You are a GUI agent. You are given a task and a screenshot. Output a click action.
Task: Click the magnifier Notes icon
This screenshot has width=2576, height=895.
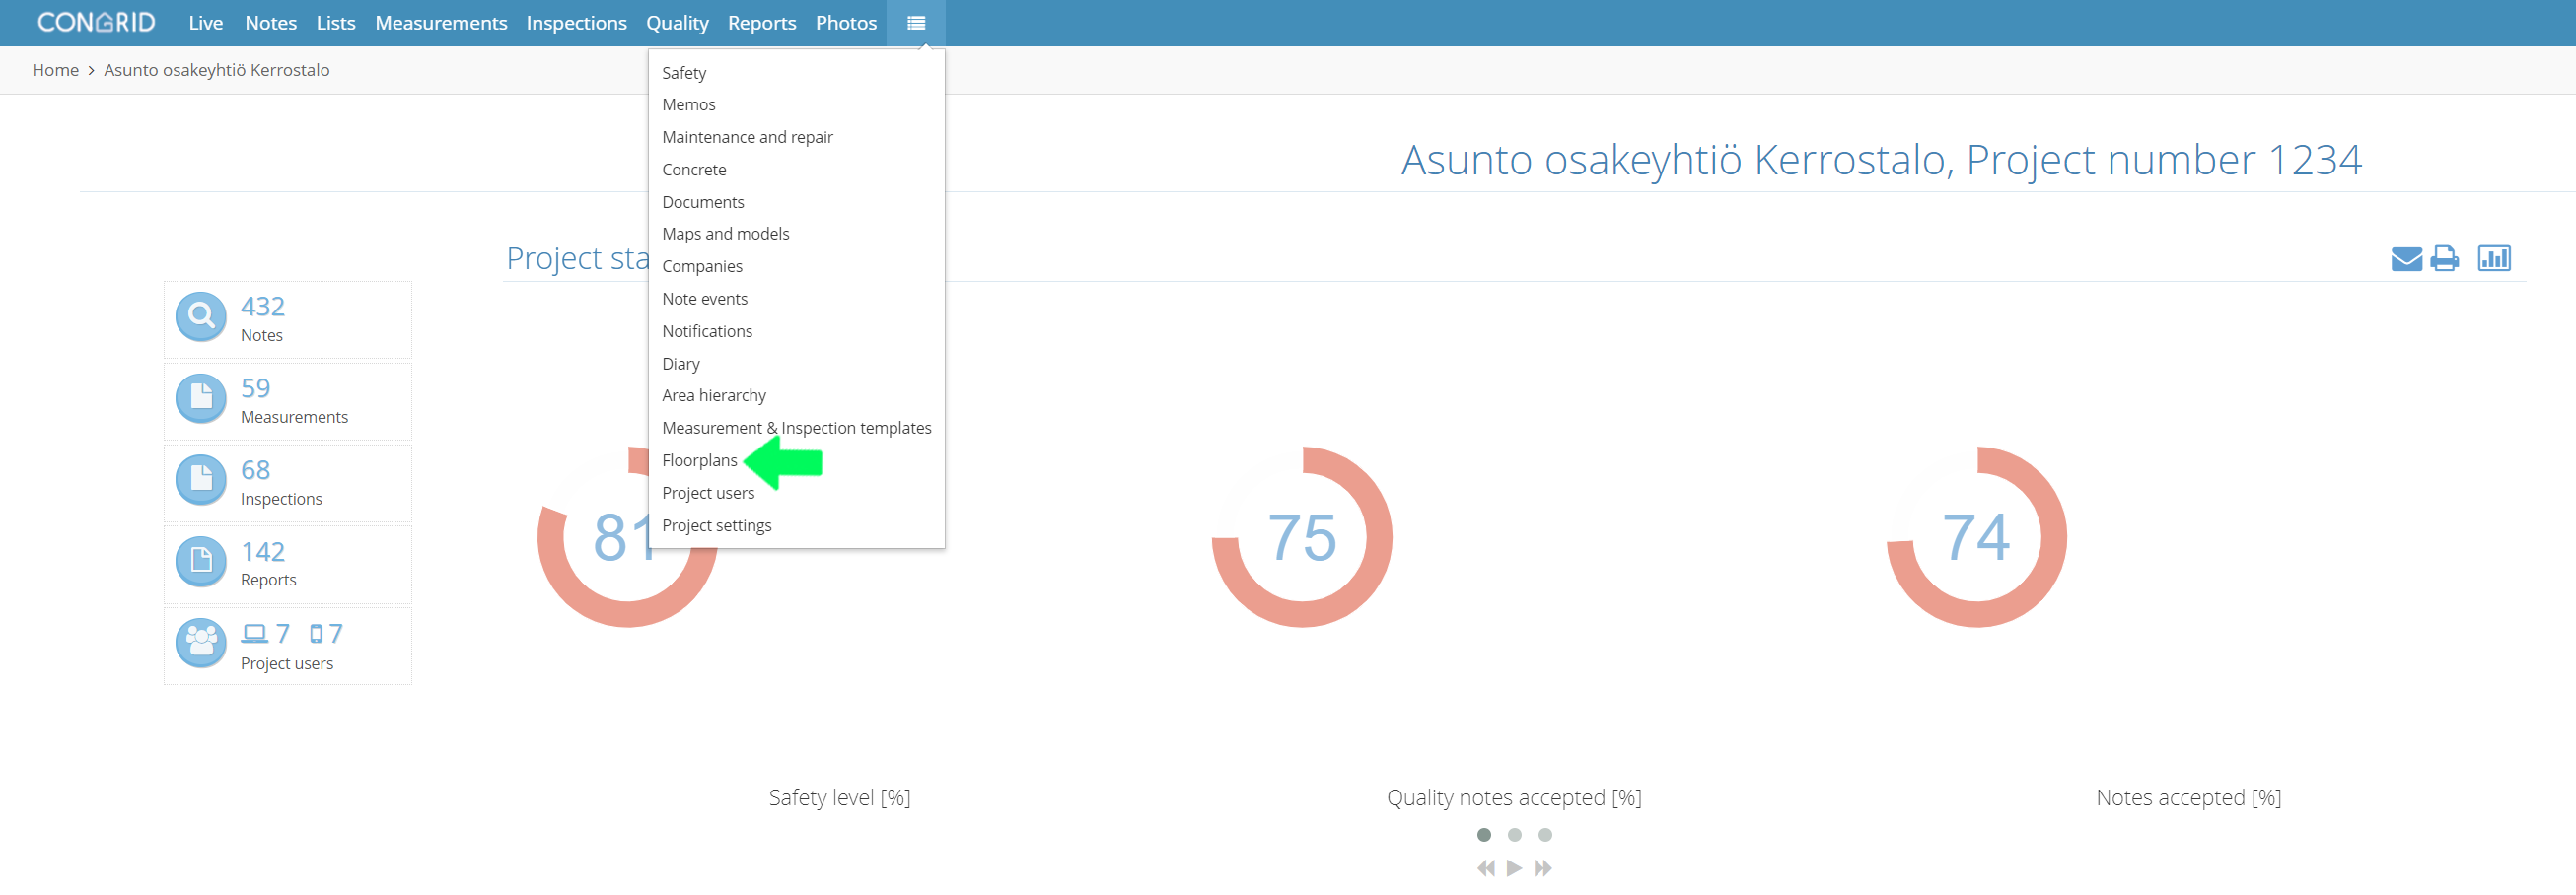point(201,317)
